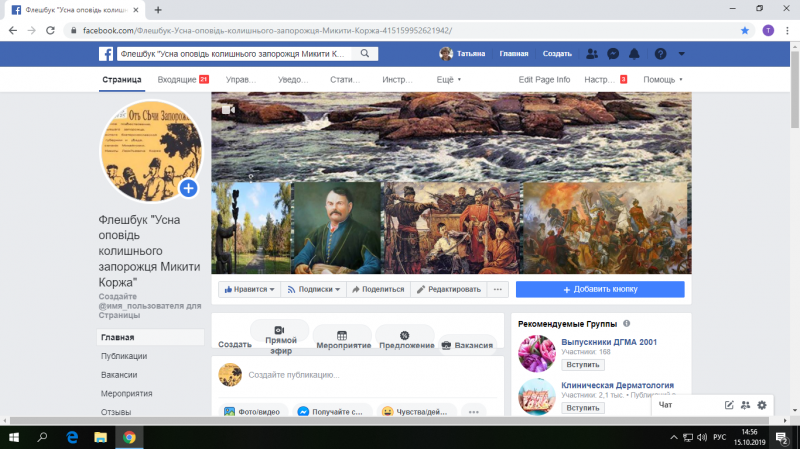Select Мероприятия in left sidebar
The image size is (800, 449).
point(127,393)
